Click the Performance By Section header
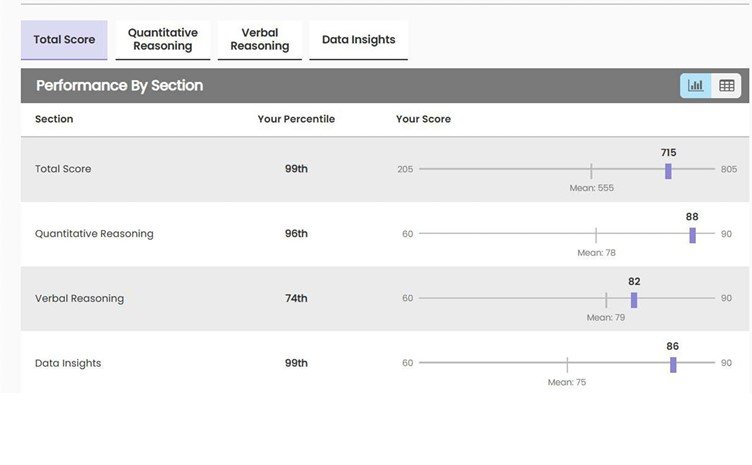 tap(119, 86)
